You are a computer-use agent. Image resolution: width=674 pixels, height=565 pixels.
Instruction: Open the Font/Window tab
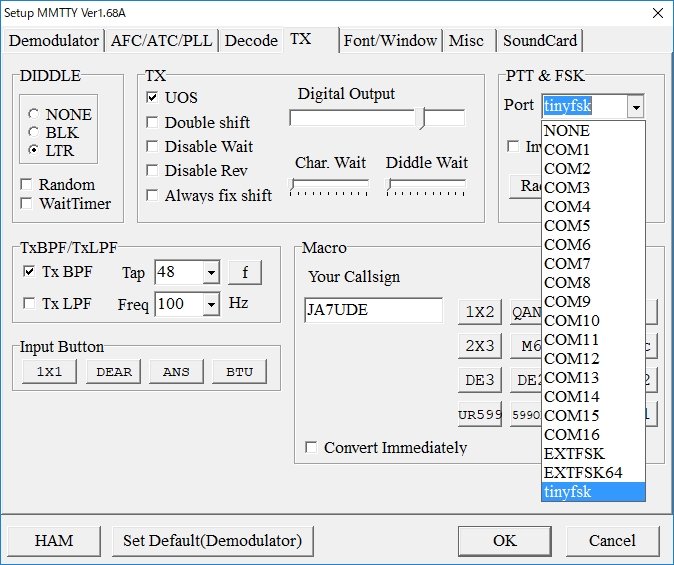coord(390,41)
